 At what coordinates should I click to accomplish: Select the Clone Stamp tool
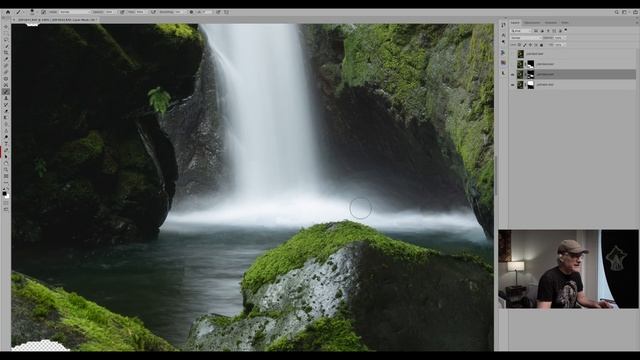(6, 98)
